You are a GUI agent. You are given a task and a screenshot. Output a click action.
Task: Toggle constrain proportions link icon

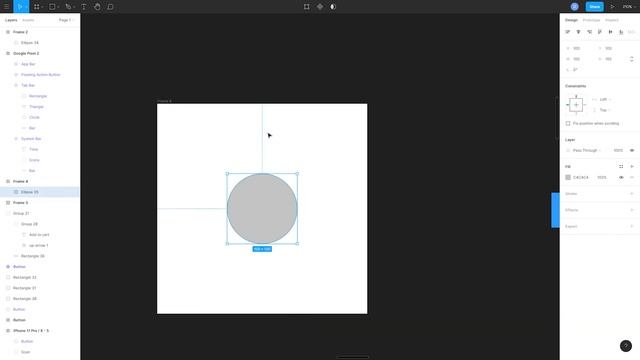click(632, 59)
